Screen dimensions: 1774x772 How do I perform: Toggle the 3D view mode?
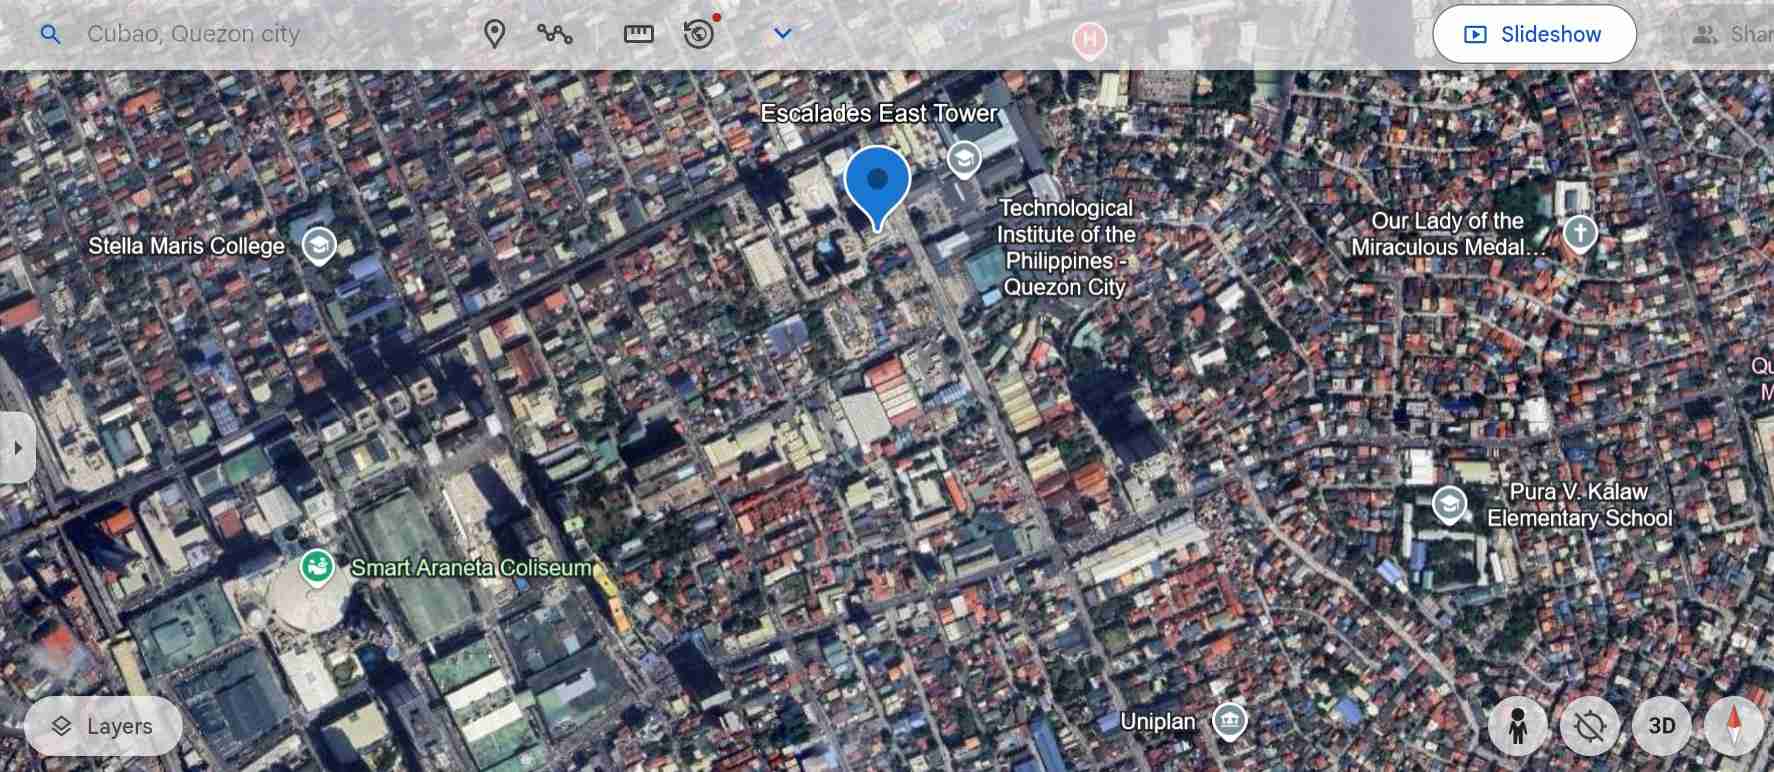[x=1662, y=726]
